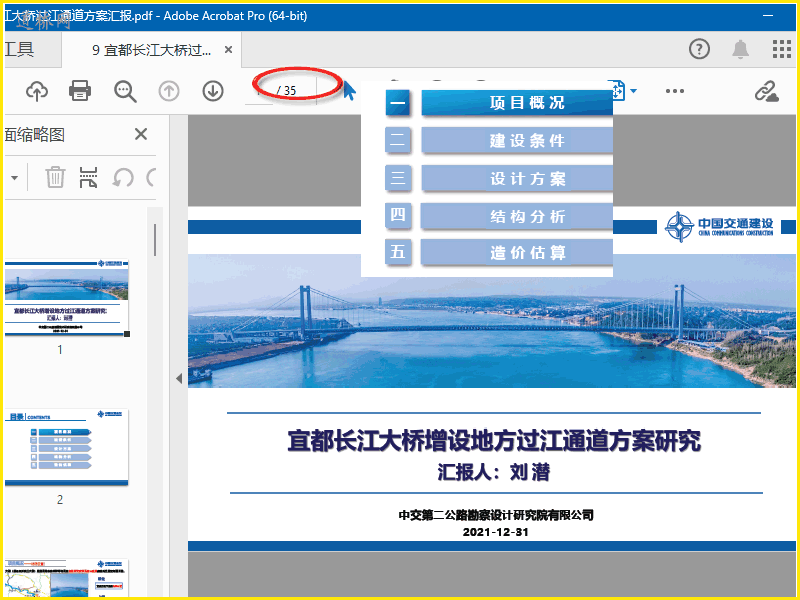Open the thumbnails panel options dropdown
Viewport: 800px width, 600px height.
click(14, 178)
